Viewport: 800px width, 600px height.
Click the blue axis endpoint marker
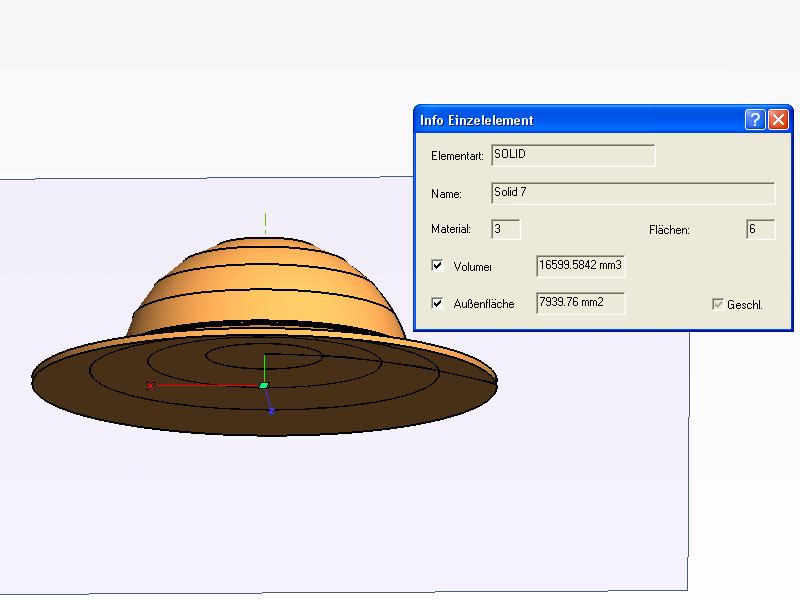coord(271,411)
